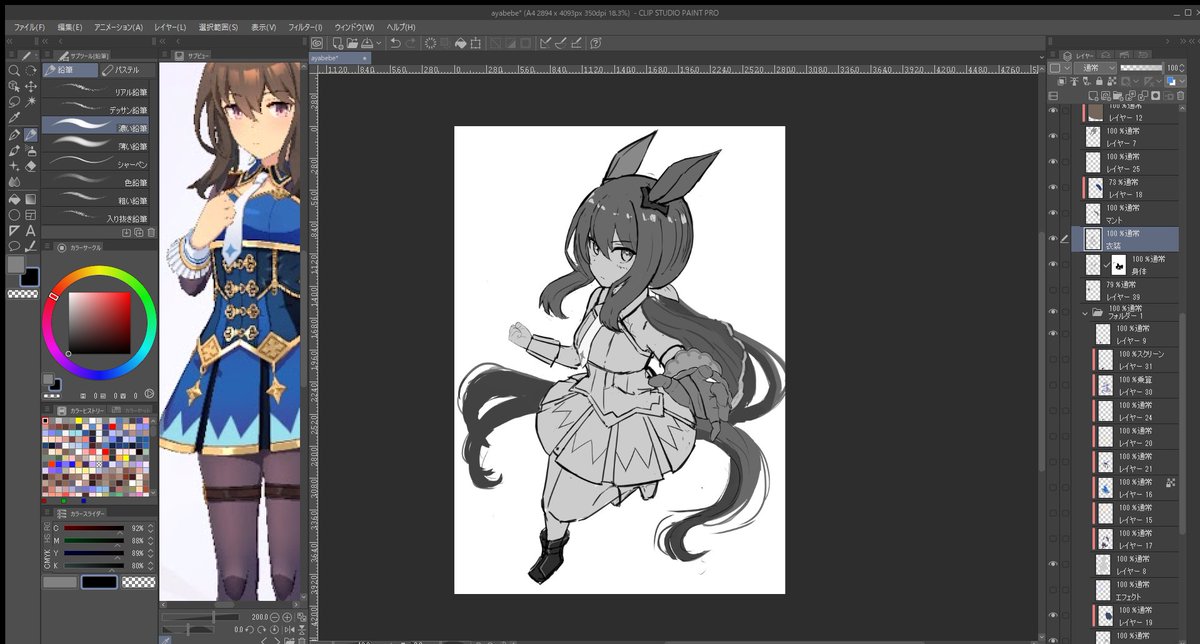Select リアル鉛筆 brush
Viewport: 1200px width, 644px height.
tap(97, 91)
